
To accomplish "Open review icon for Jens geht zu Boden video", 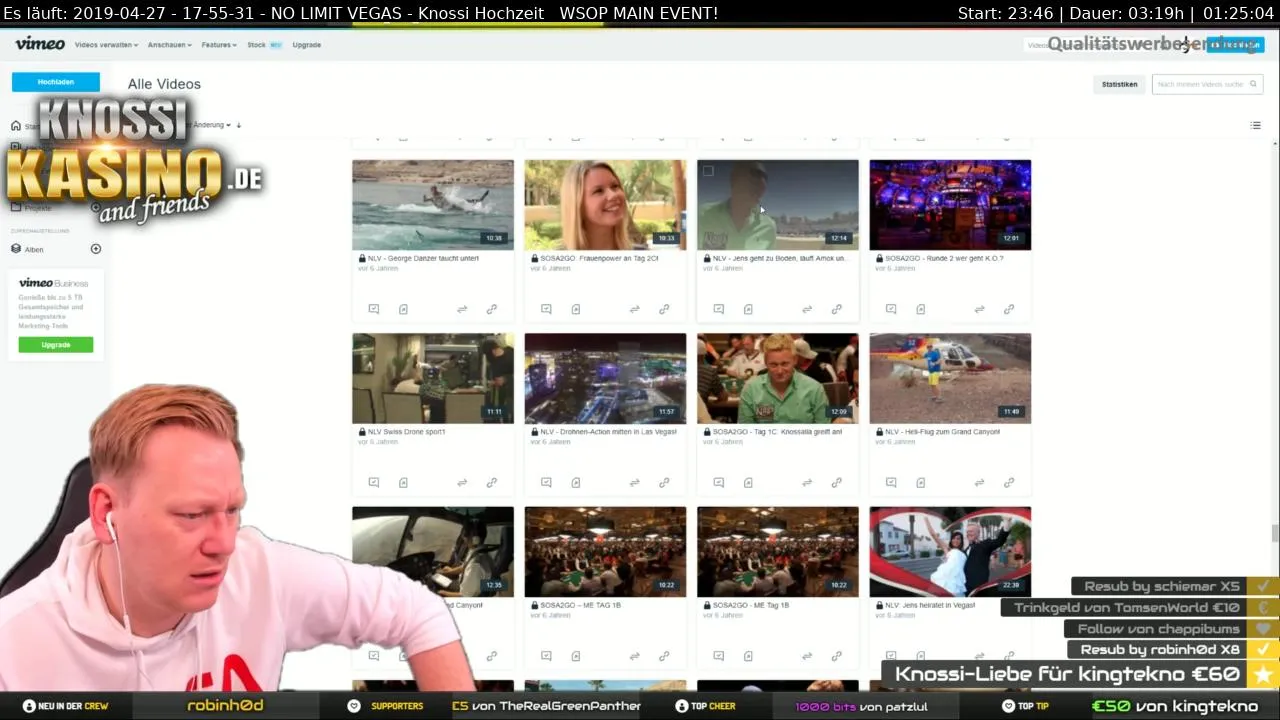I will tap(719, 309).
